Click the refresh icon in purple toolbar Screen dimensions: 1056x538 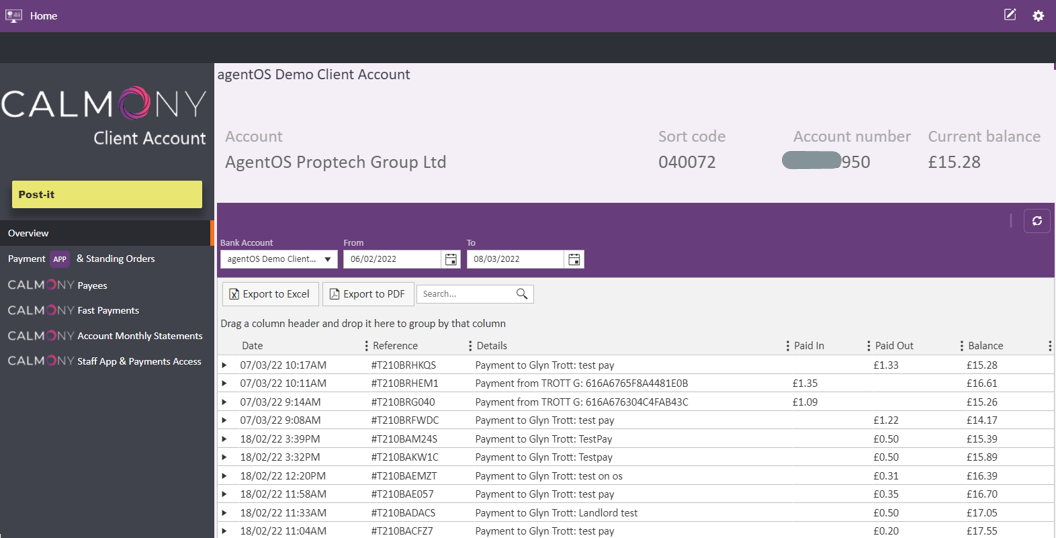tap(1037, 221)
